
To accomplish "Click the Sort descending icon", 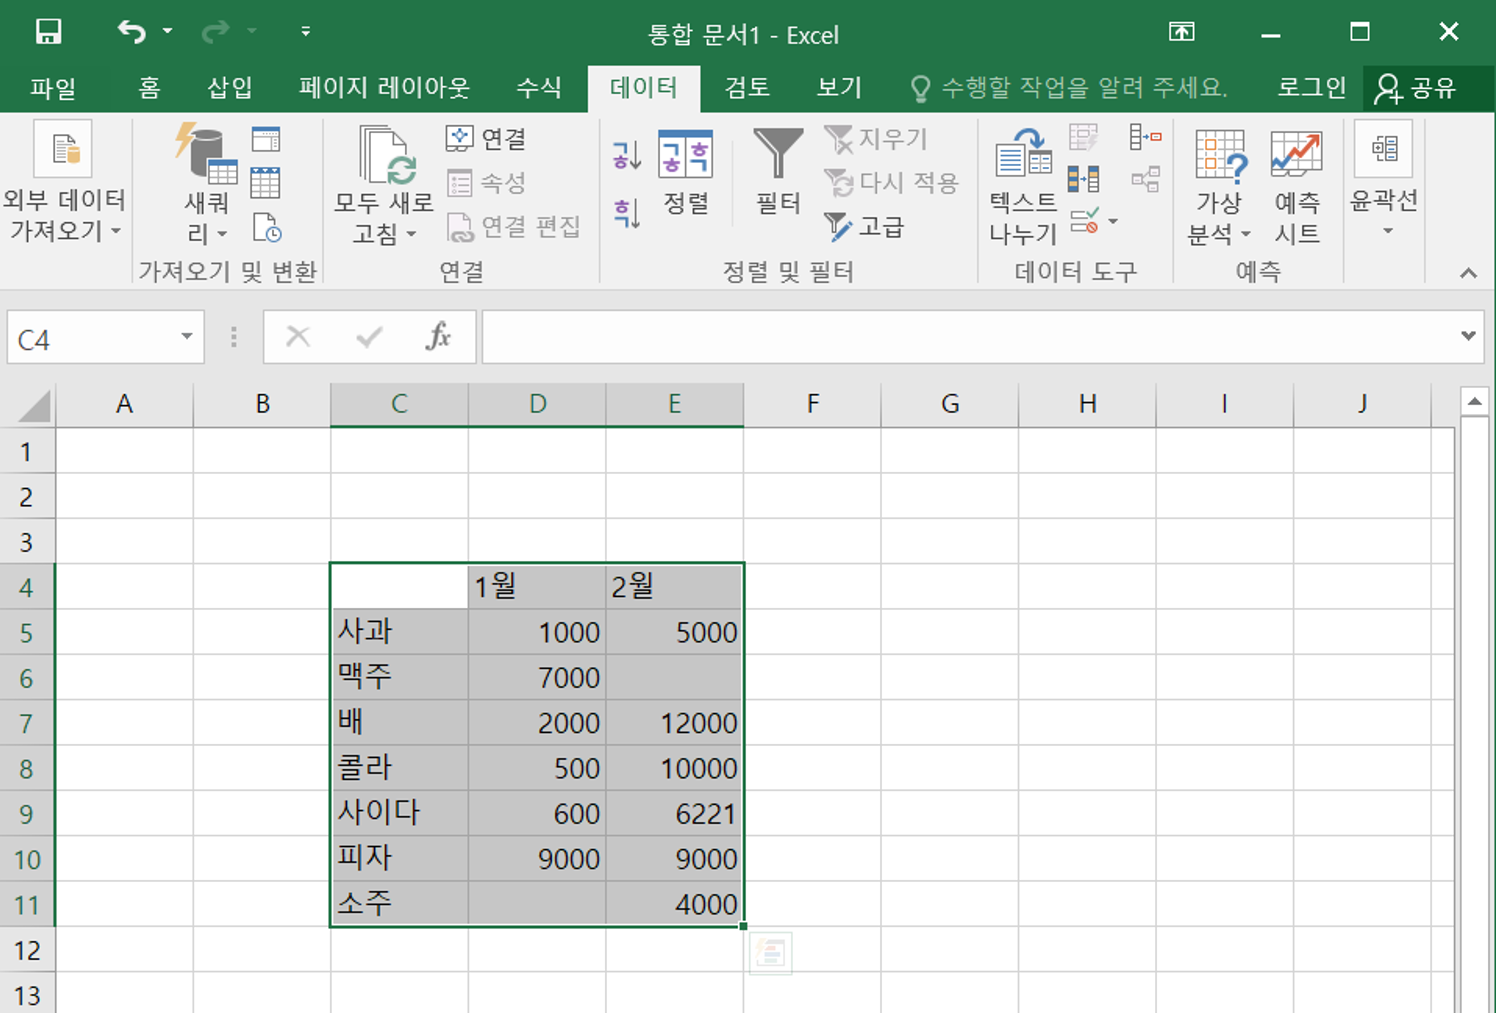I will coord(627,212).
